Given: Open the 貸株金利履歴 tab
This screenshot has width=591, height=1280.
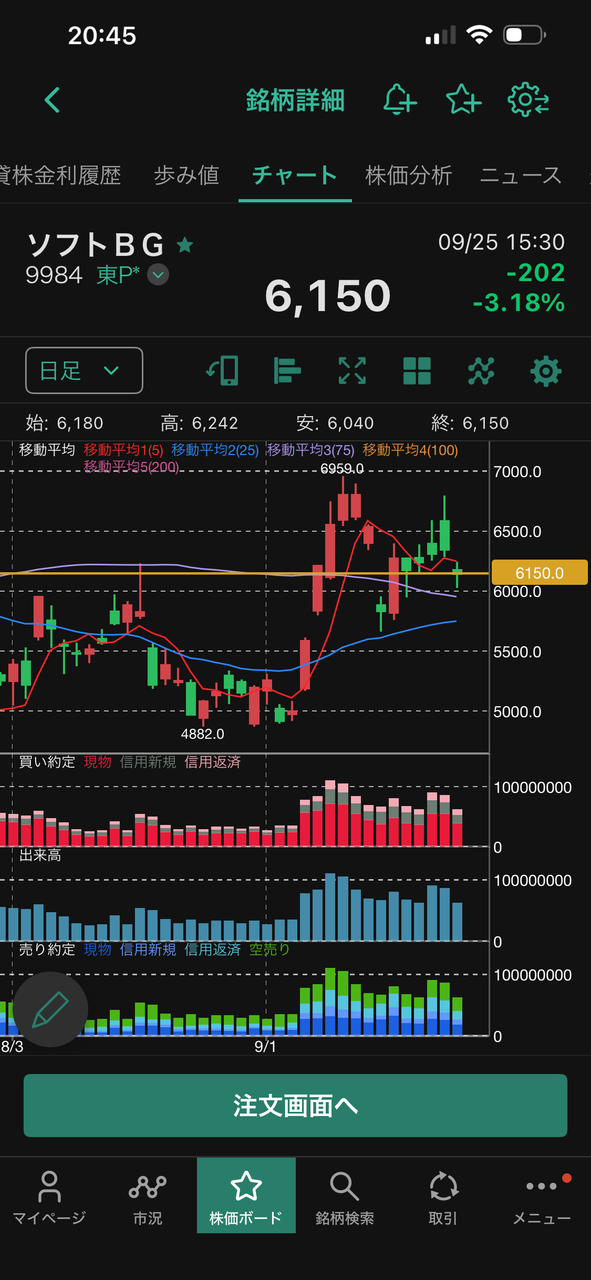Looking at the screenshot, I should 60,175.
